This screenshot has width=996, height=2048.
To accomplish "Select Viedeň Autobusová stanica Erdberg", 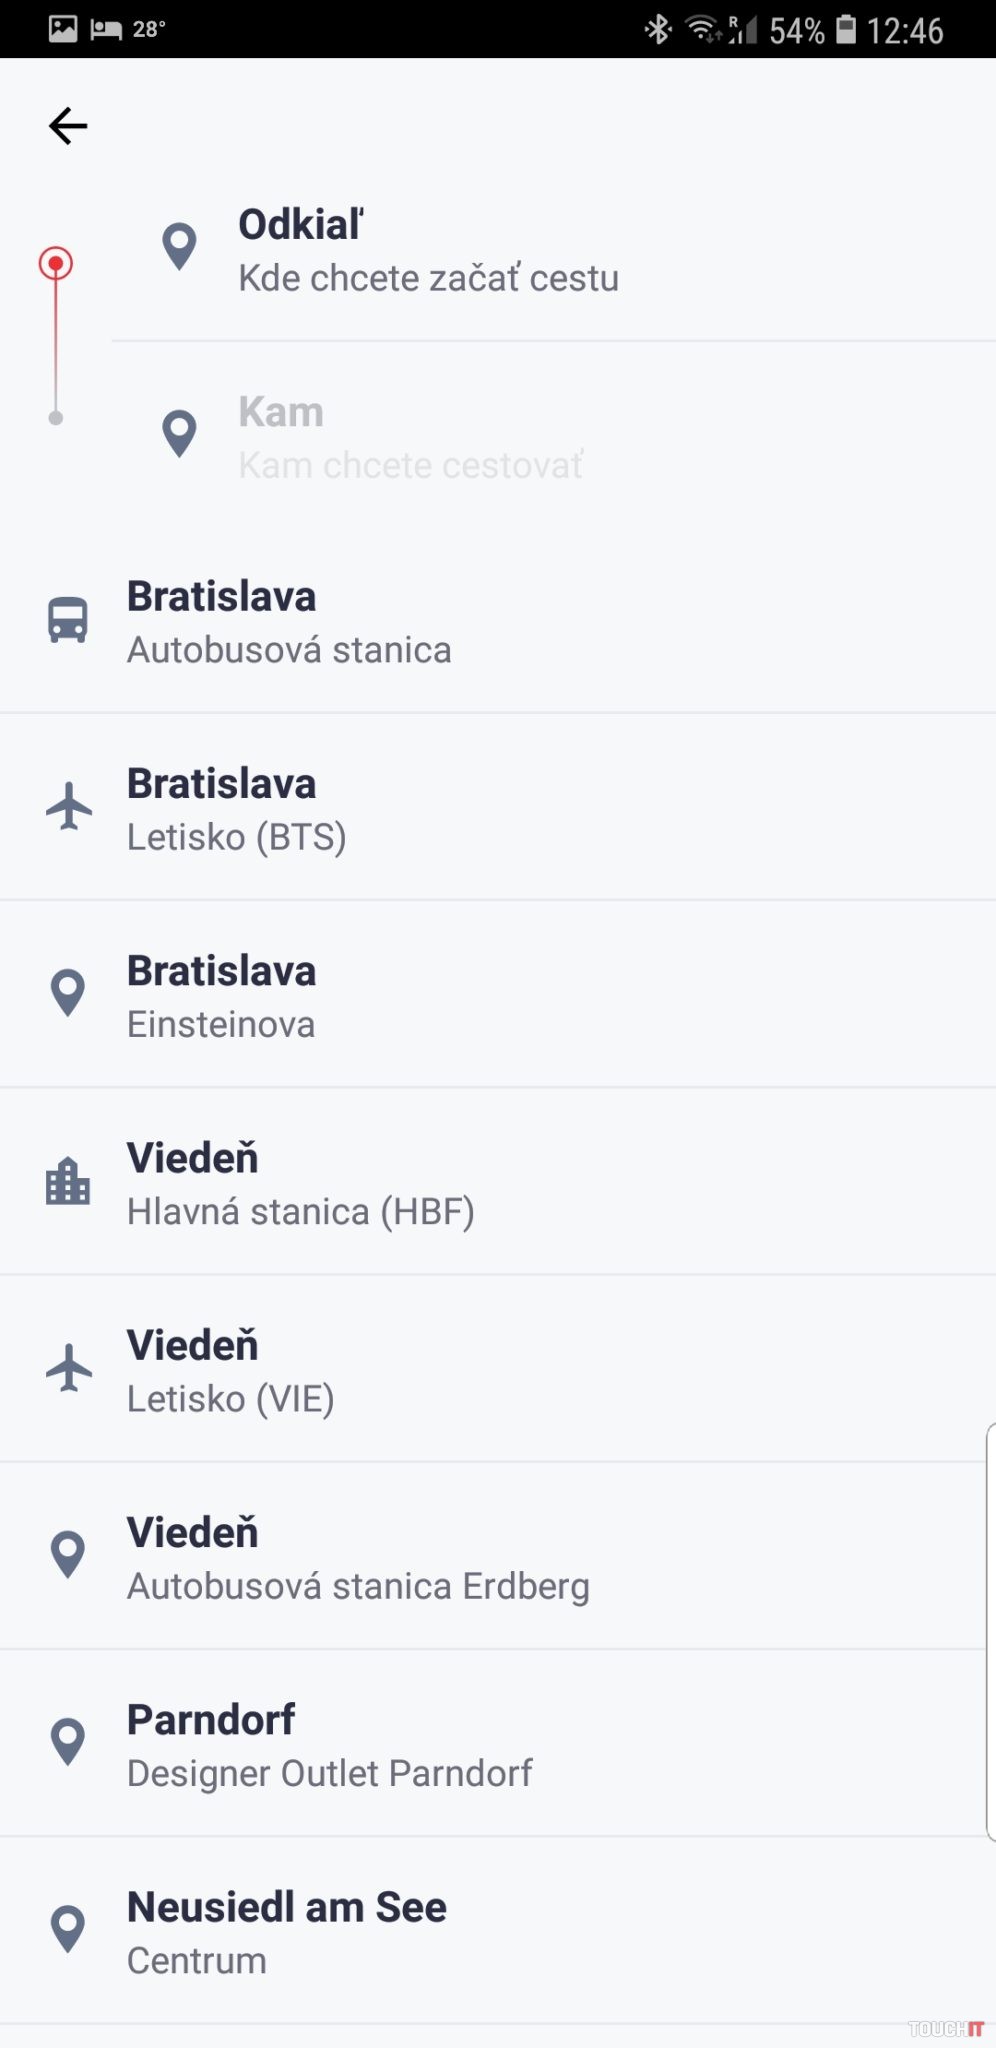I will click(358, 1557).
